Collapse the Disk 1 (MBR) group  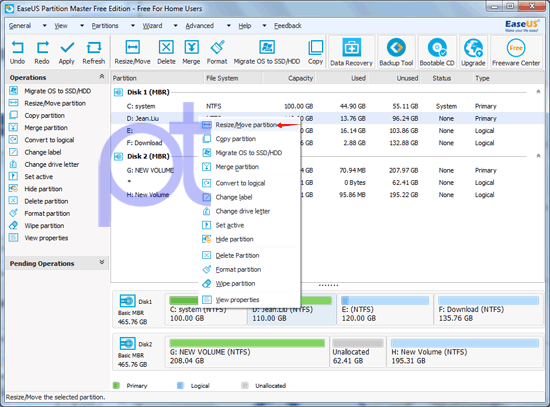[538, 92]
